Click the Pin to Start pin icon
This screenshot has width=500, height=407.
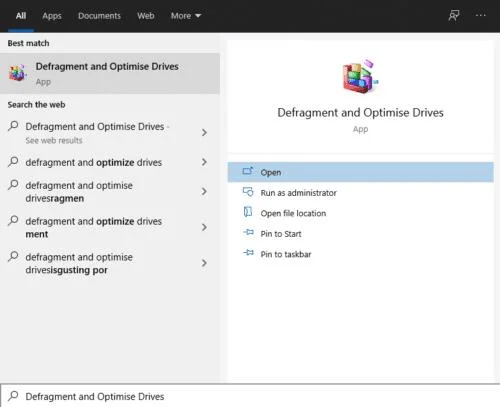(x=248, y=232)
